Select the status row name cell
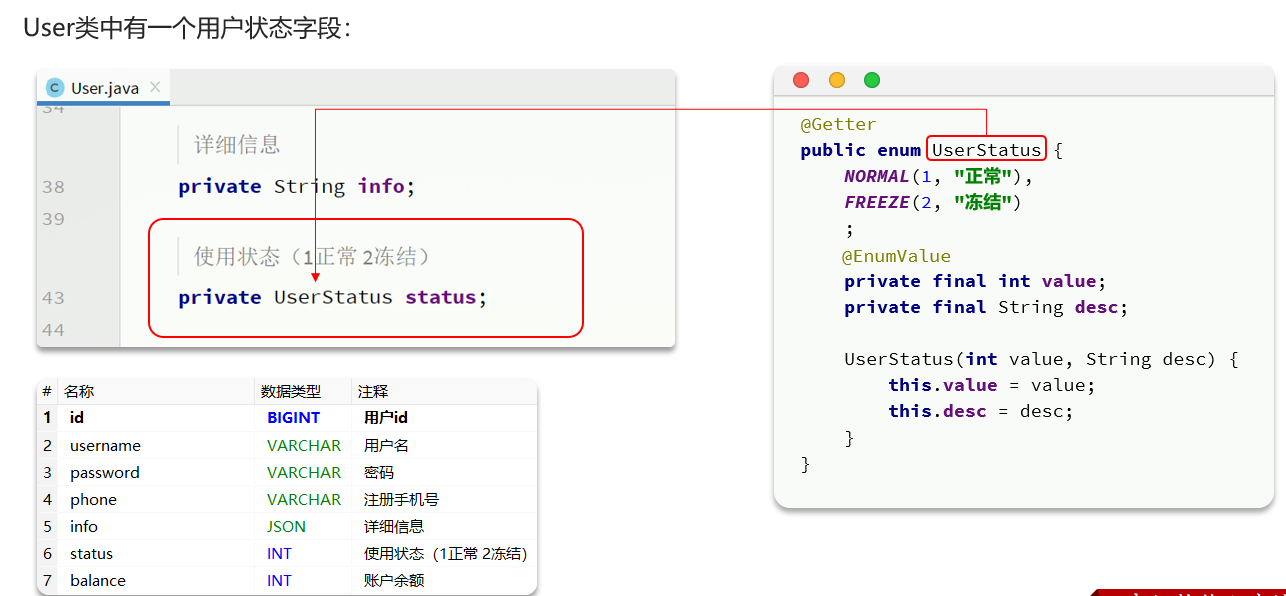1286x596 pixels. 91,553
